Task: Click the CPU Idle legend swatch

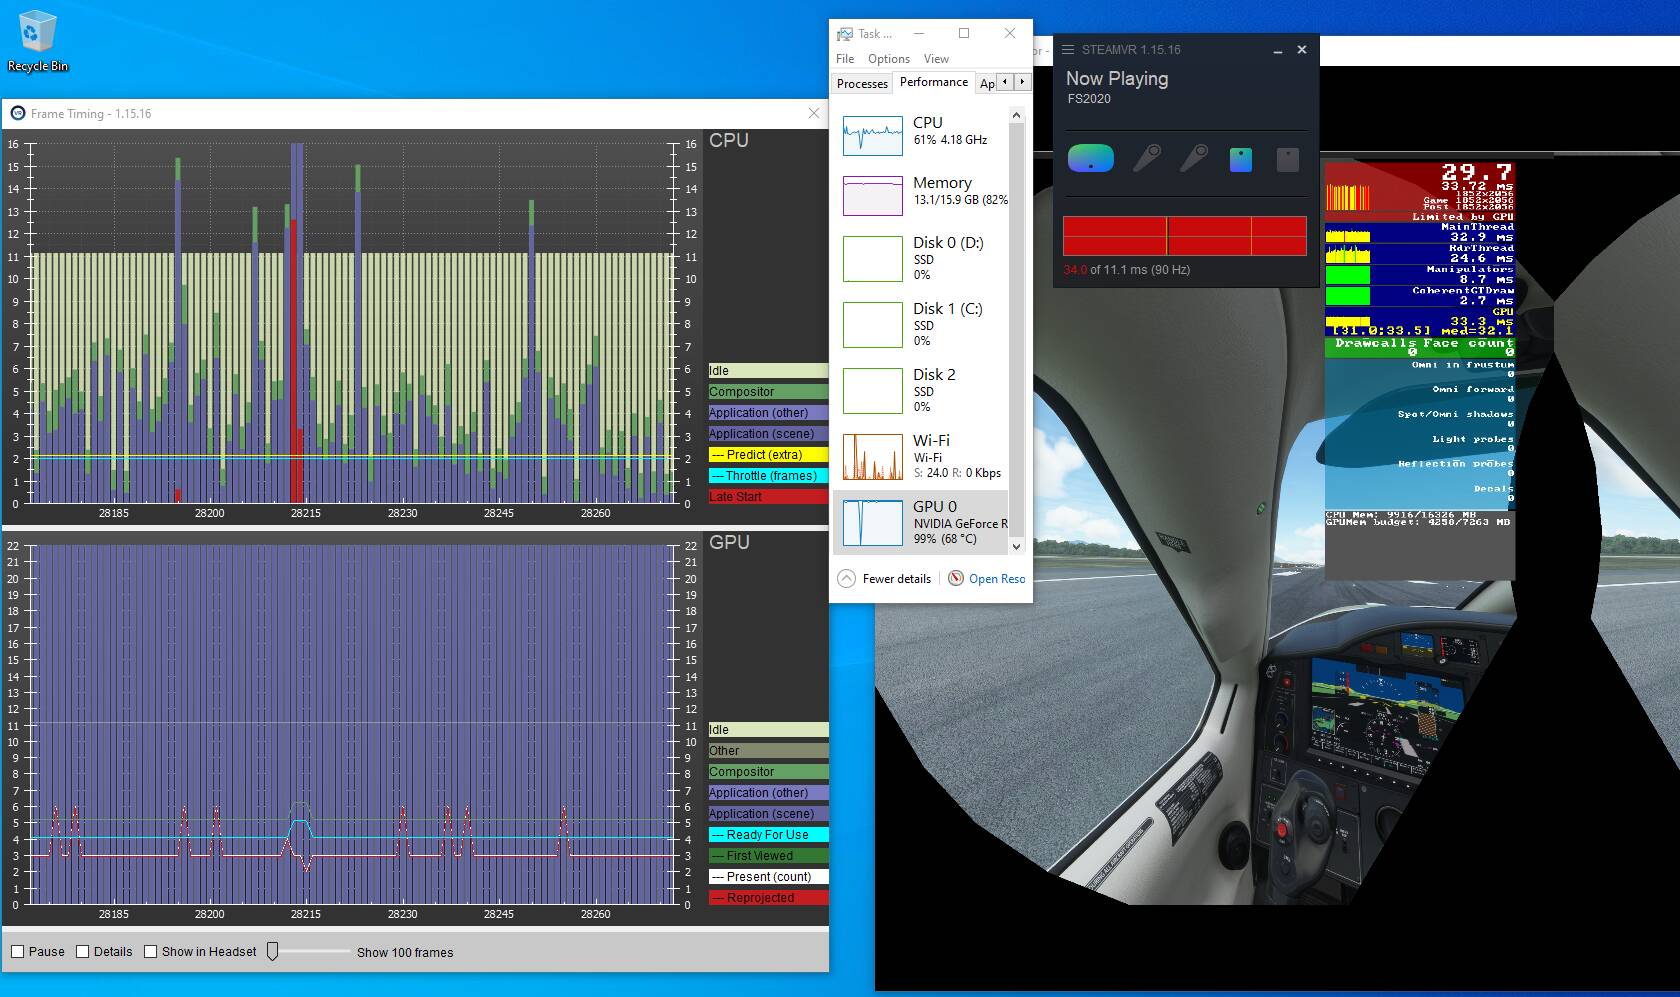Action: click(768, 371)
